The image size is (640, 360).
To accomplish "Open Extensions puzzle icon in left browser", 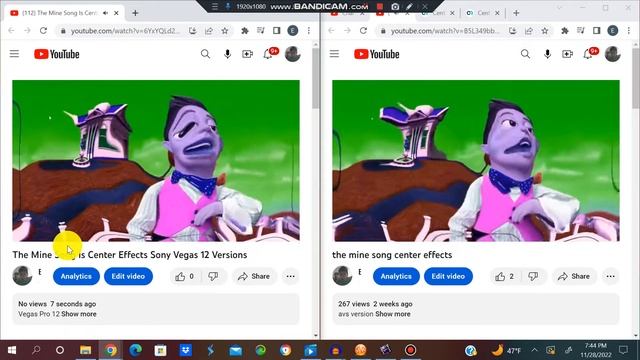I will click(245, 31).
